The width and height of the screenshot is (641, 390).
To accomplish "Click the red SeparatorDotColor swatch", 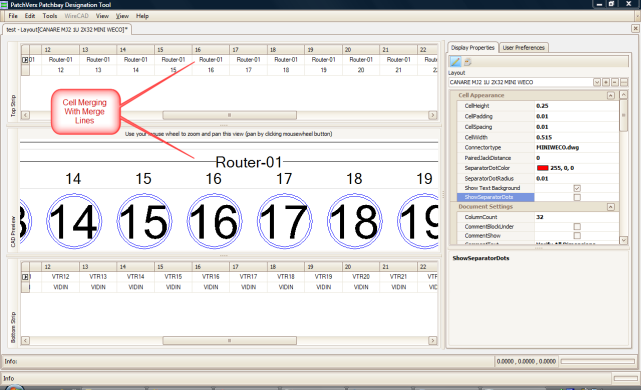I will [542, 168].
